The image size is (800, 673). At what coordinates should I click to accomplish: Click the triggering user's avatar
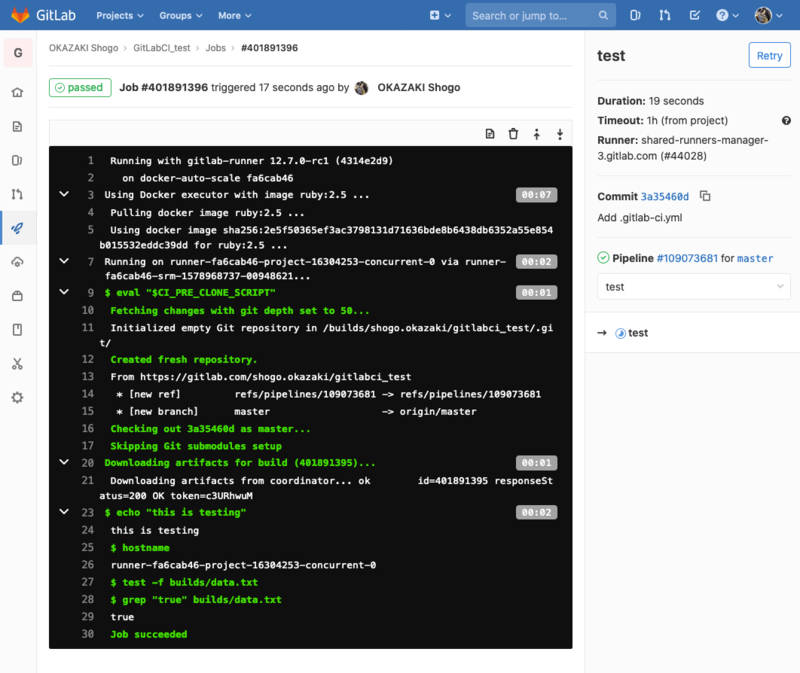[x=361, y=88]
